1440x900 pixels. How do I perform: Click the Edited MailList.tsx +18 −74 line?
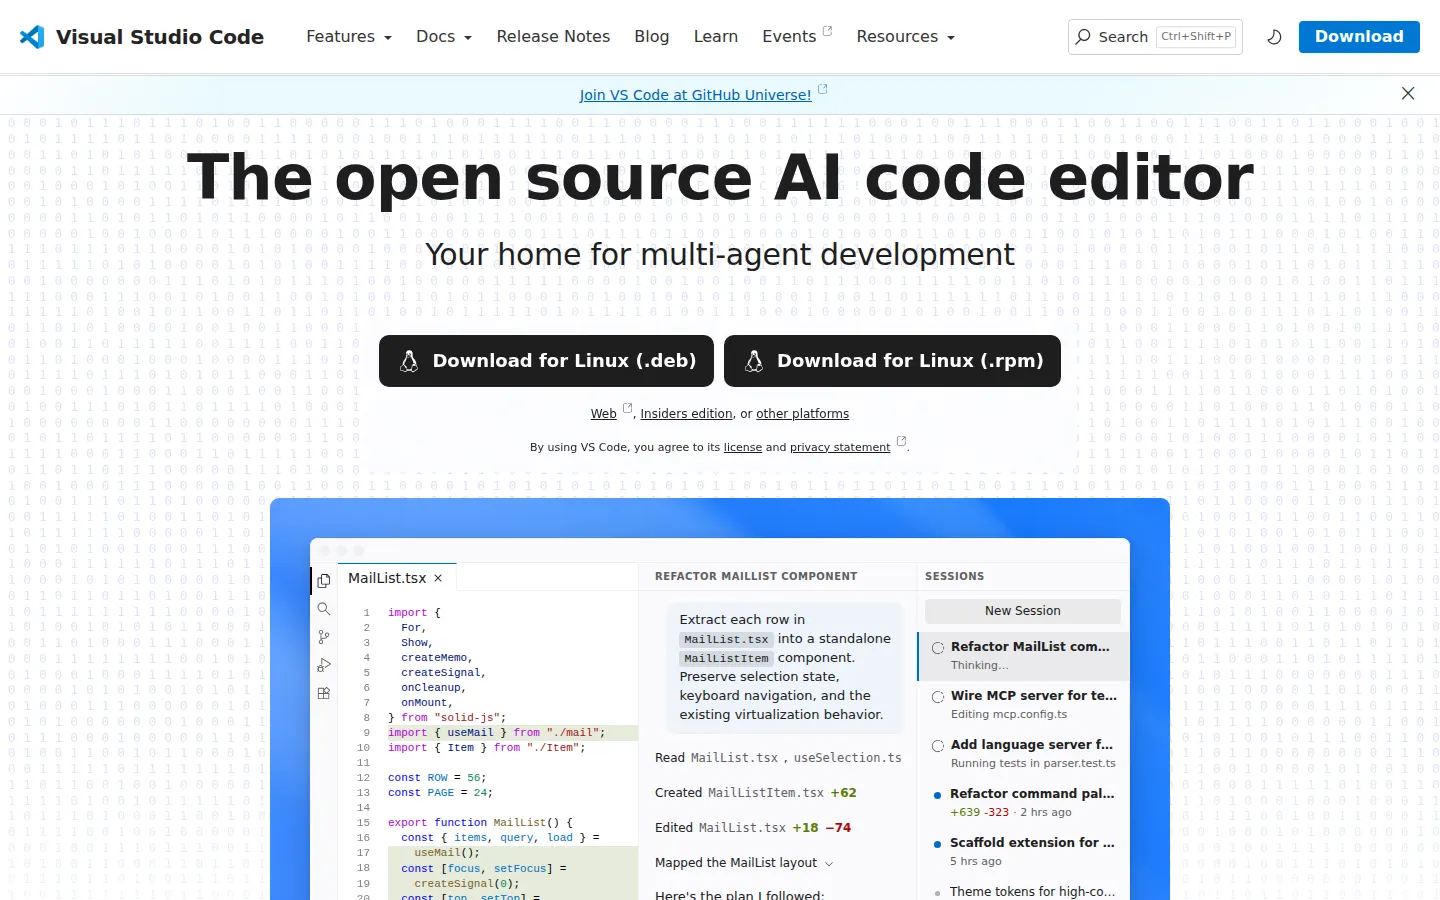tap(753, 828)
